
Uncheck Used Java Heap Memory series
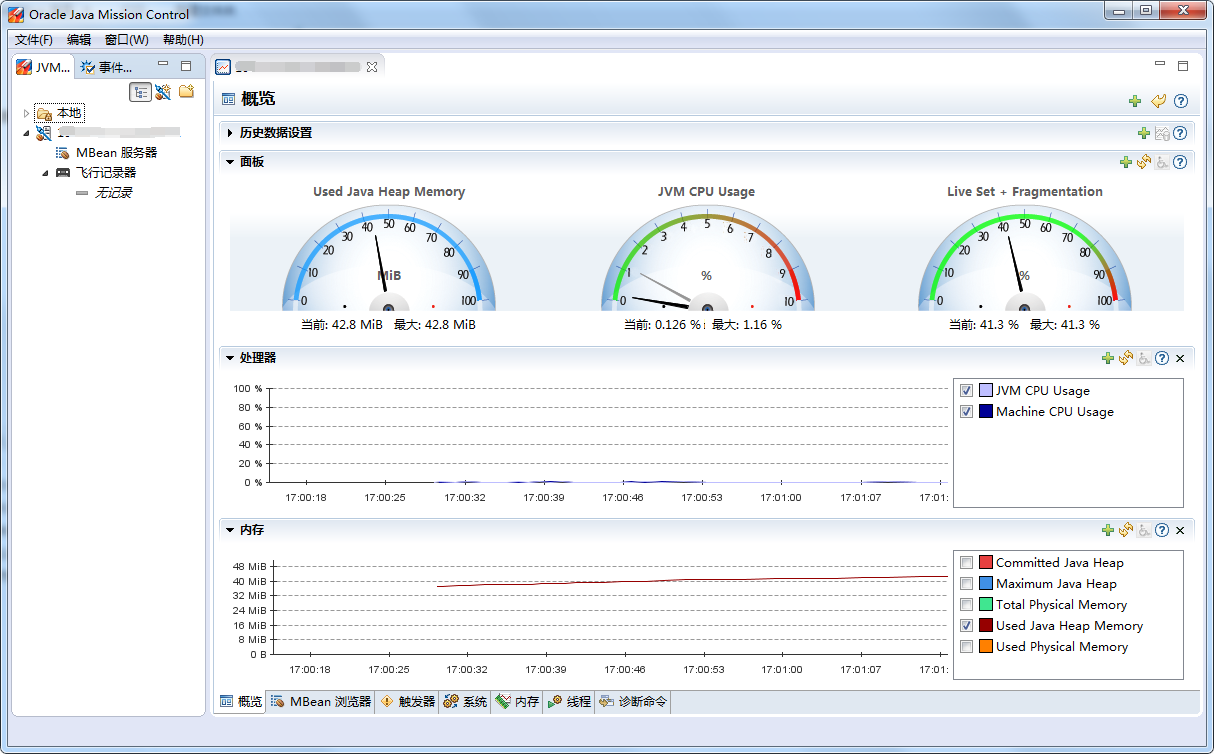point(967,626)
